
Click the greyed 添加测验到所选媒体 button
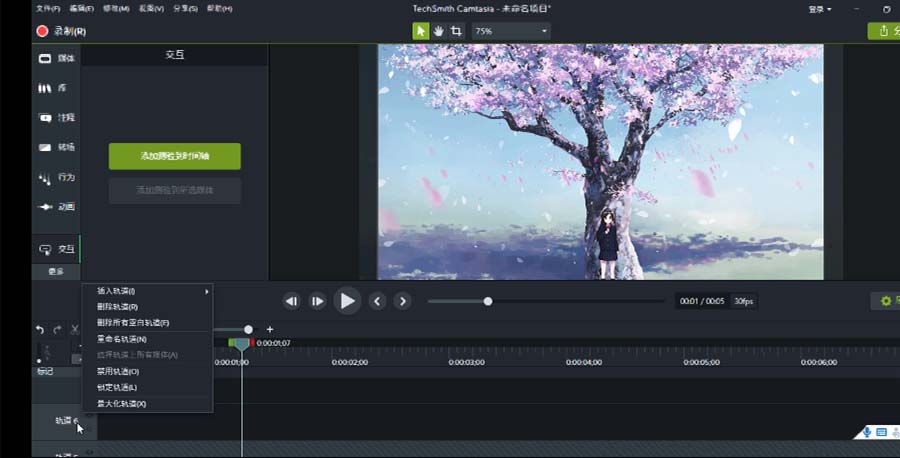tap(174, 190)
